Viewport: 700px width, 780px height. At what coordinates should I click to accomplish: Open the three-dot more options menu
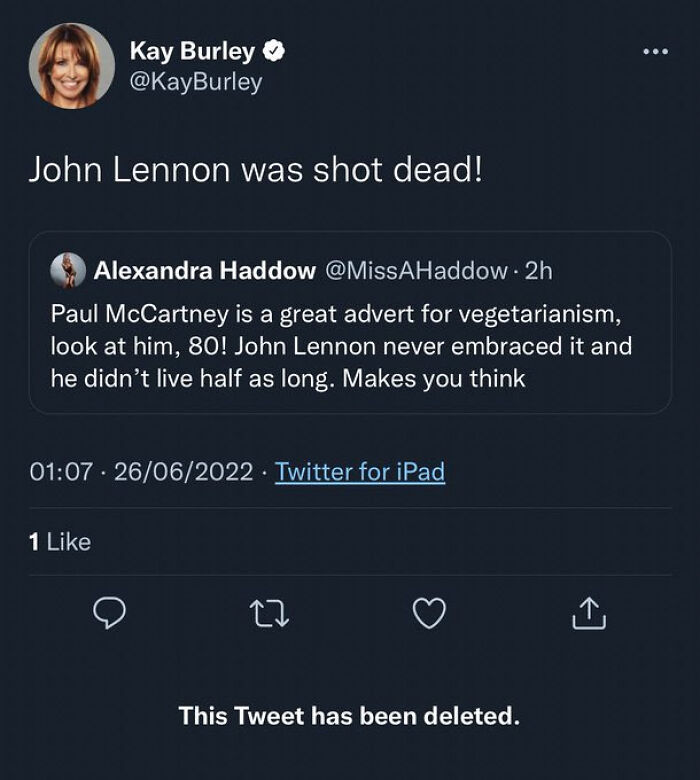click(x=655, y=51)
